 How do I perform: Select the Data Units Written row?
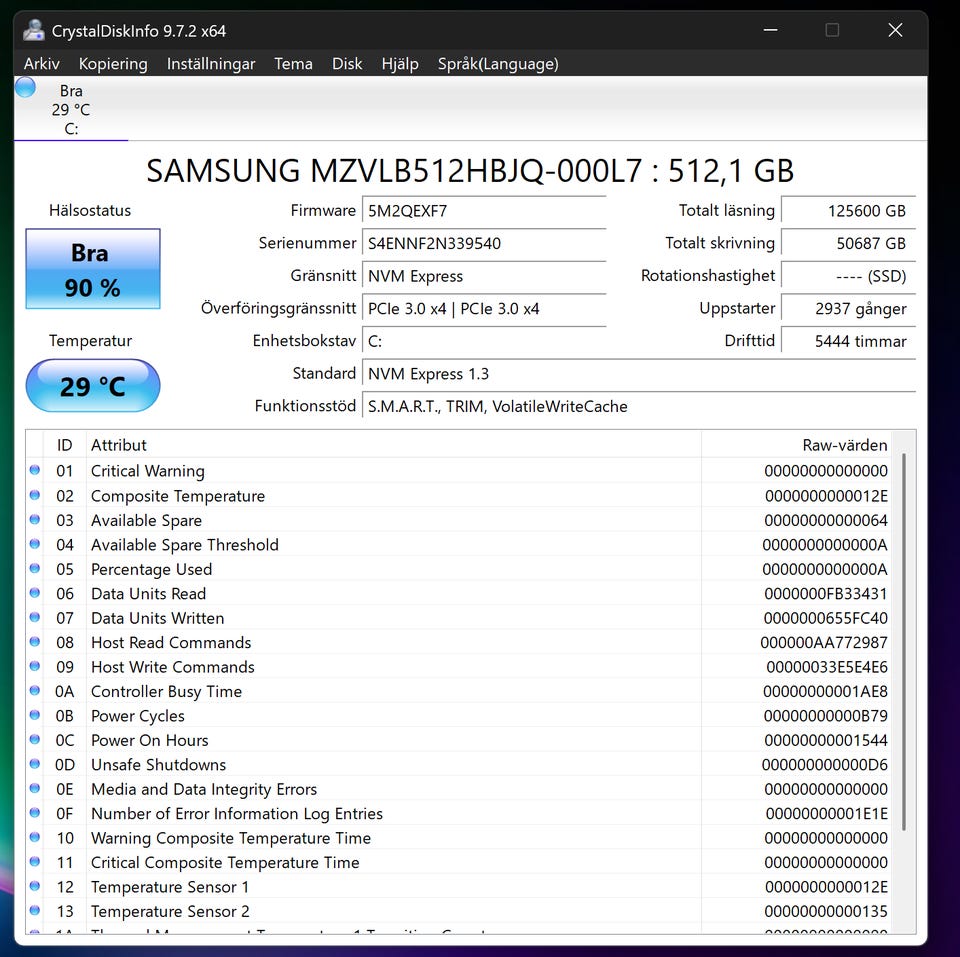[x=400, y=618]
